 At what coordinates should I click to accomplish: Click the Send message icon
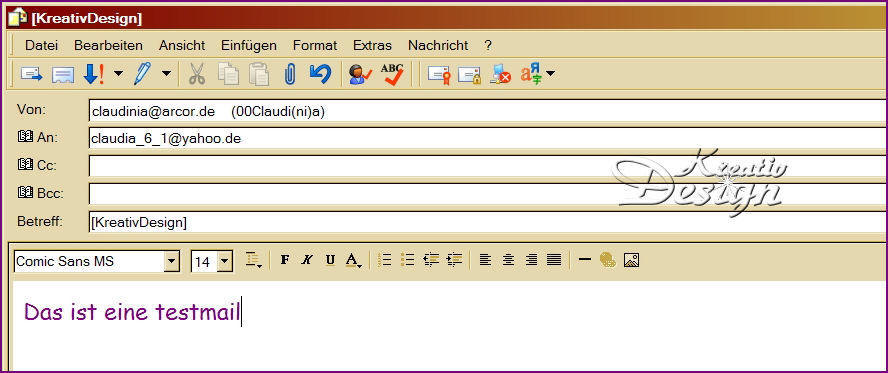click(x=32, y=74)
